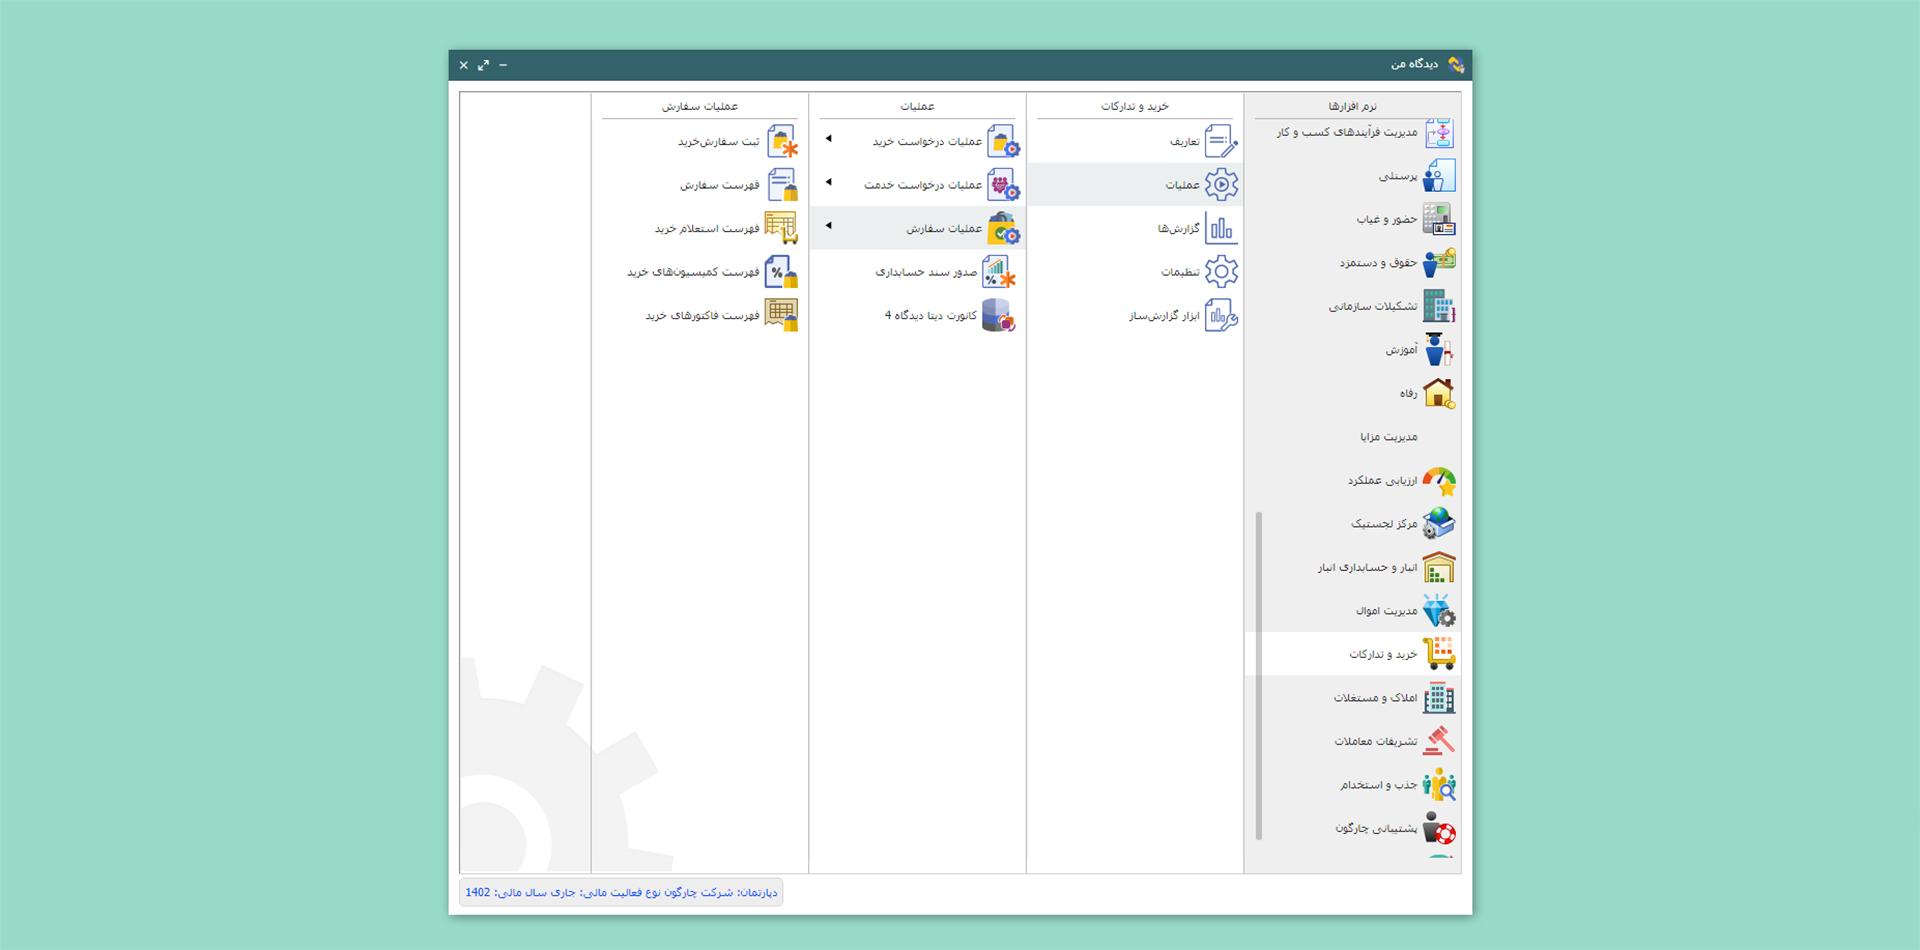
Task: Select فهرست سفارش entry
Action: (x=719, y=185)
